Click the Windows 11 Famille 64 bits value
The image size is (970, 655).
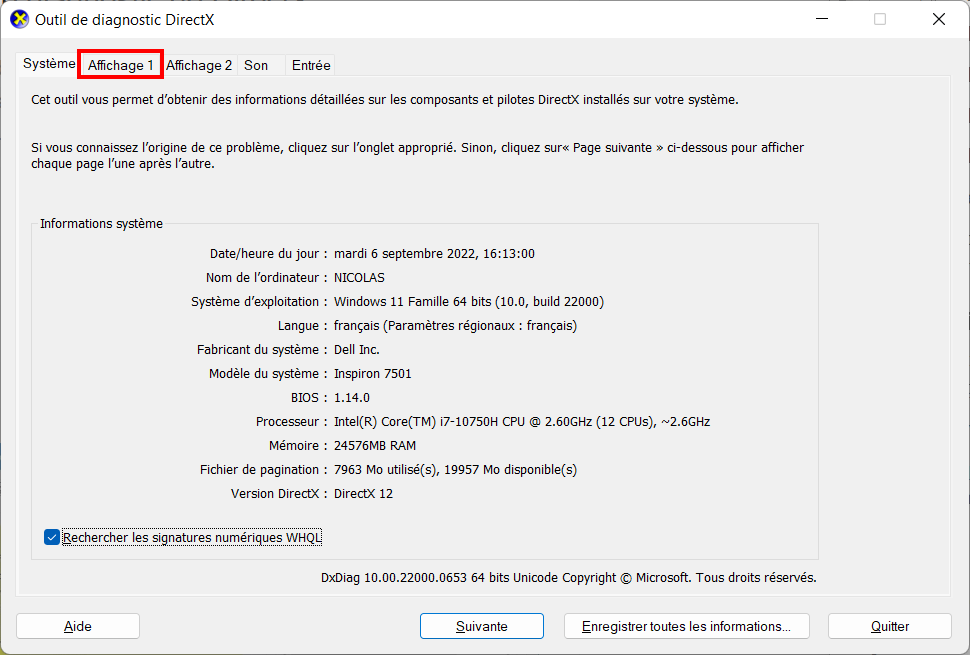tap(469, 302)
